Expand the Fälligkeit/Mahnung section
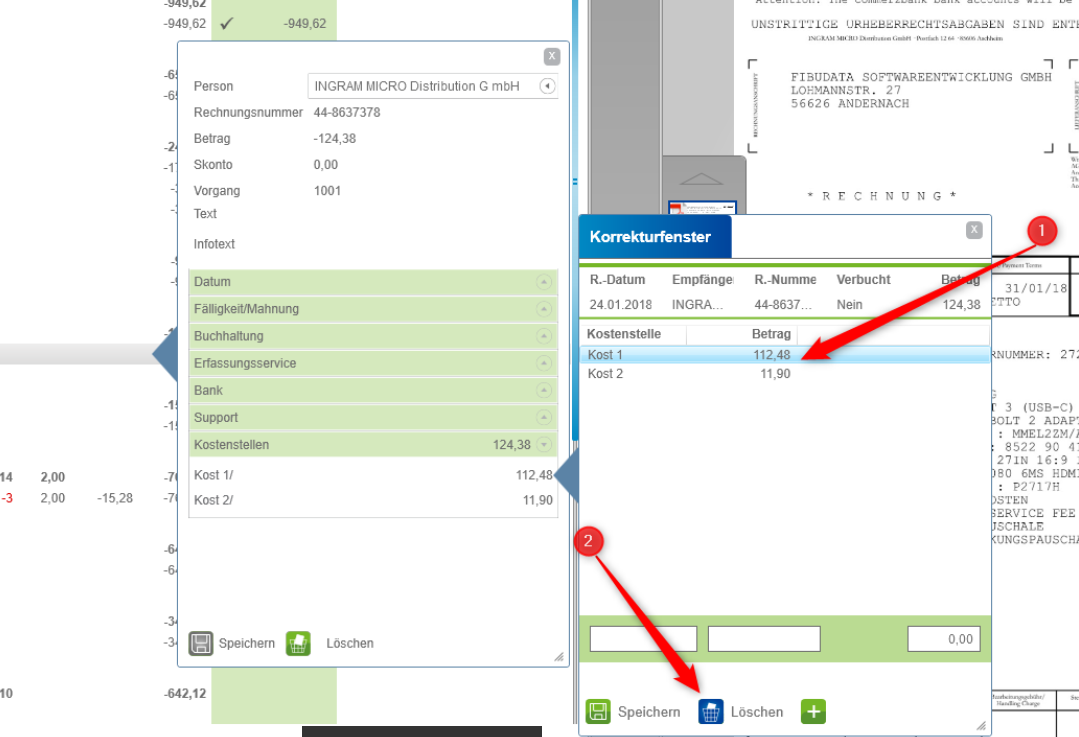 (544, 309)
